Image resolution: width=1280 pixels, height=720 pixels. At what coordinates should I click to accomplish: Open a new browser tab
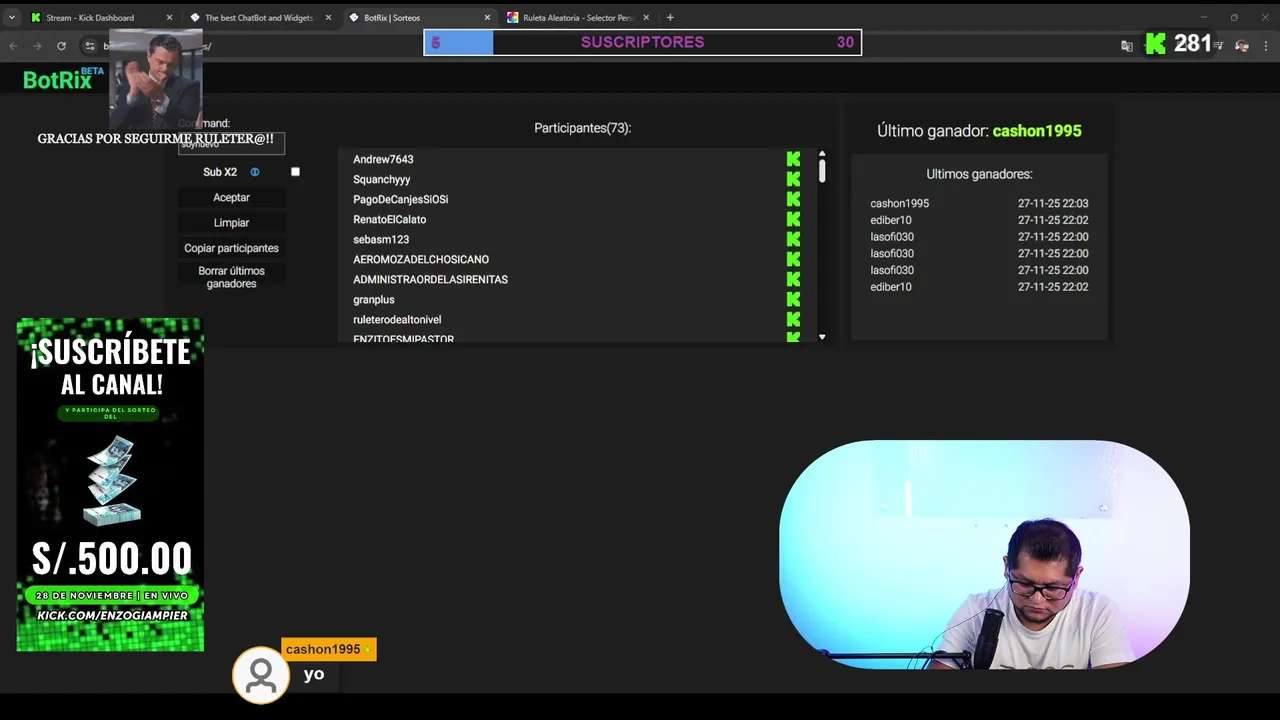click(x=670, y=17)
